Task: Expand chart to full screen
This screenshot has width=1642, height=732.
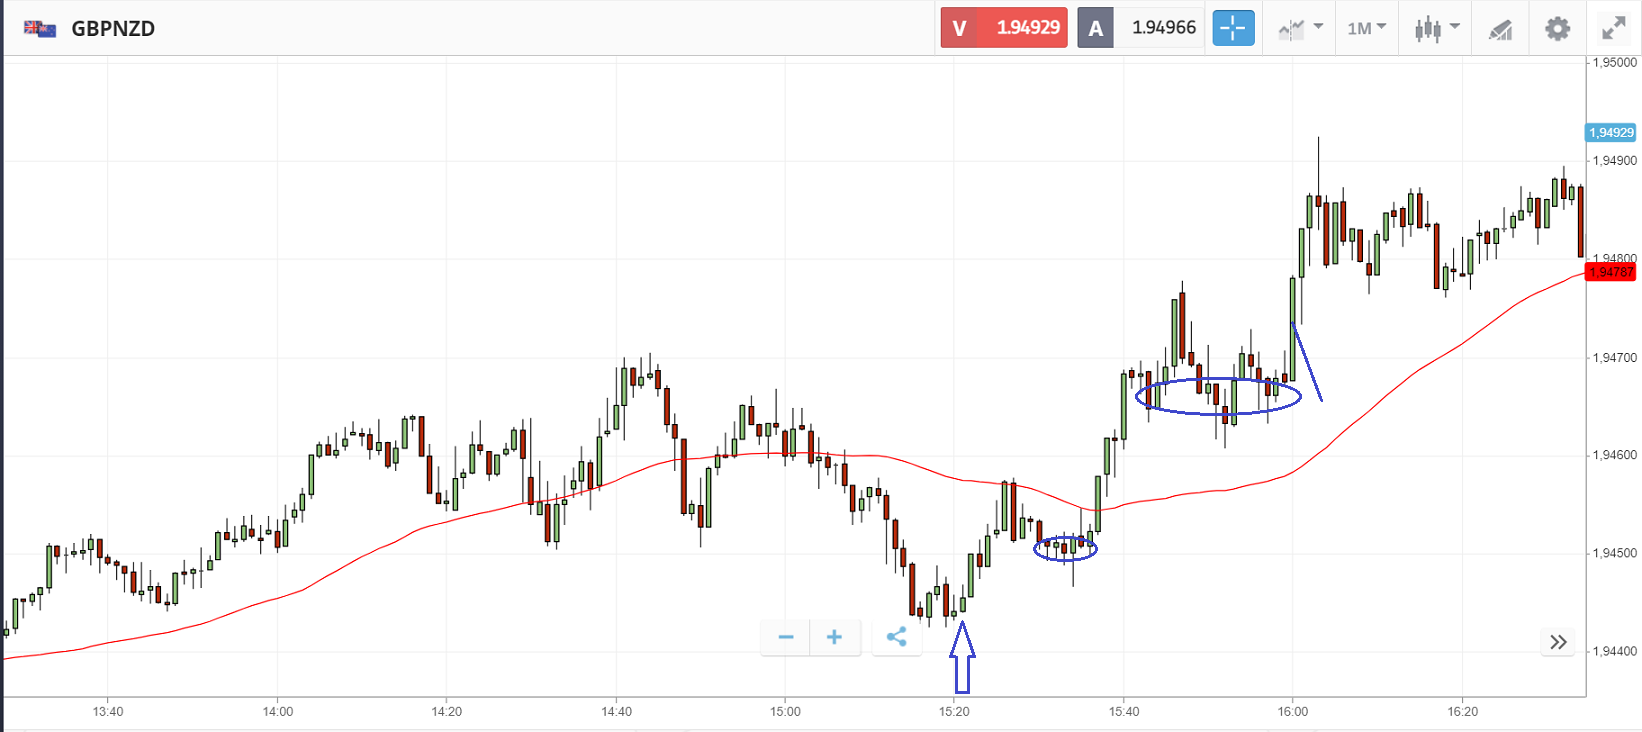Action: click(x=1614, y=28)
